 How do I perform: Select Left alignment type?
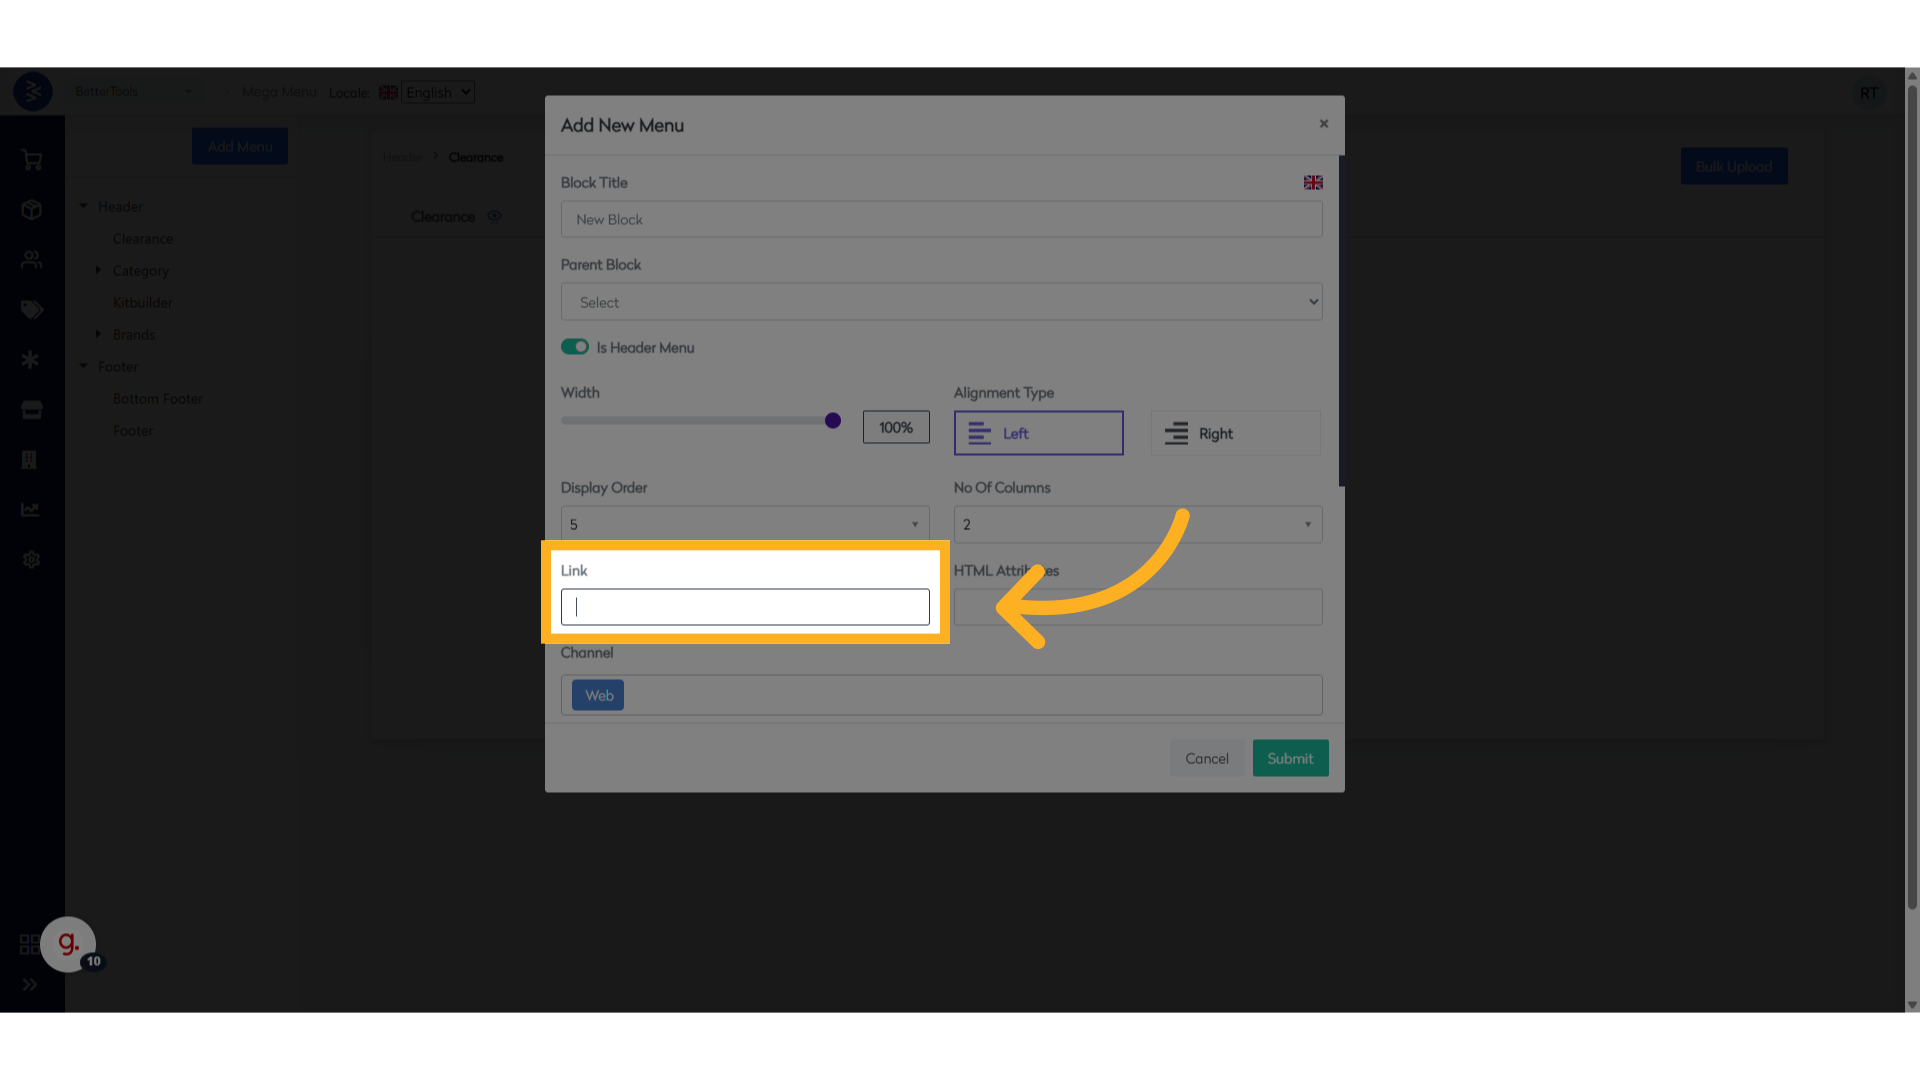click(1038, 433)
